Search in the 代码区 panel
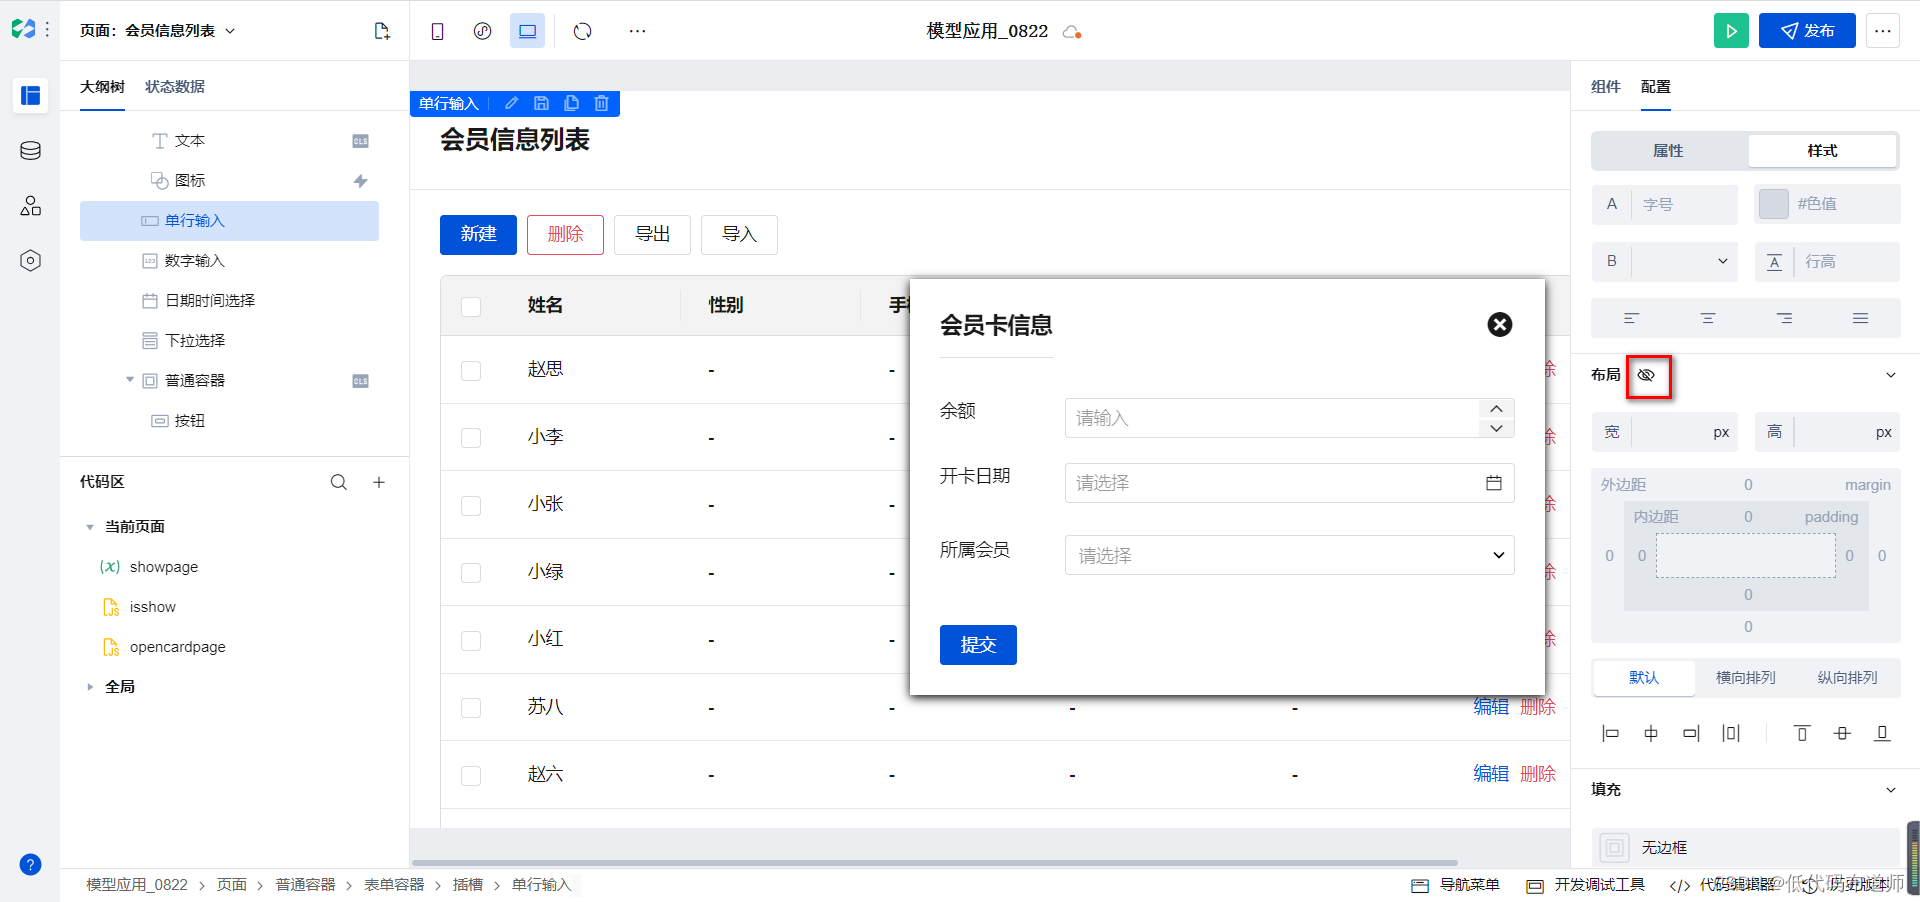Screen dimensions: 1920x902 [x=339, y=482]
